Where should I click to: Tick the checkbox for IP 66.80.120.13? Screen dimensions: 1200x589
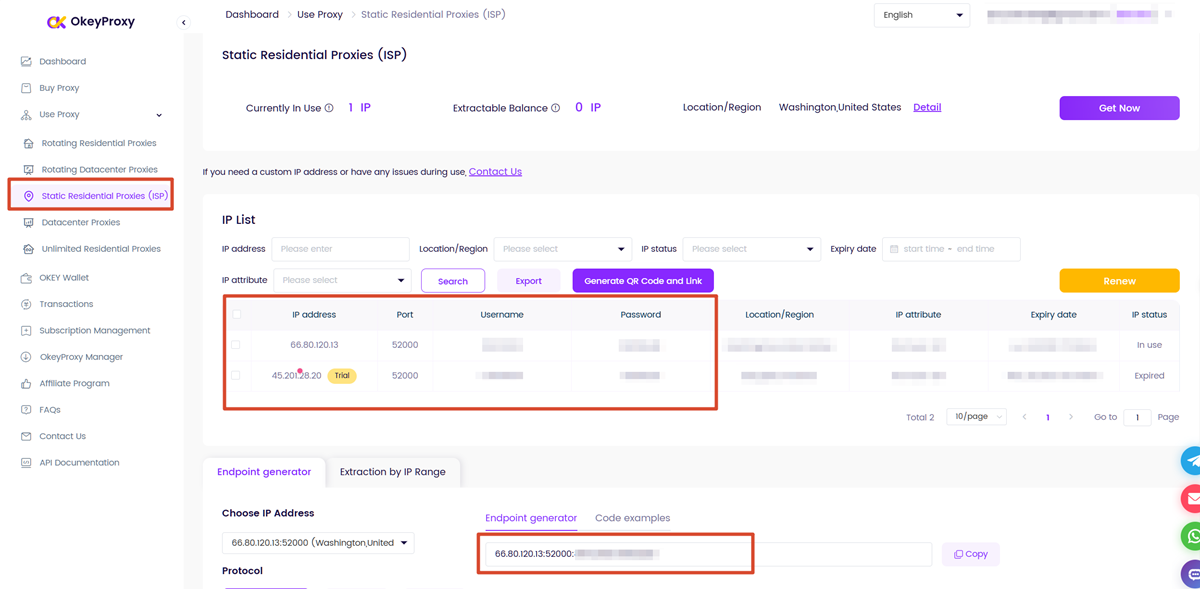(236, 345)
